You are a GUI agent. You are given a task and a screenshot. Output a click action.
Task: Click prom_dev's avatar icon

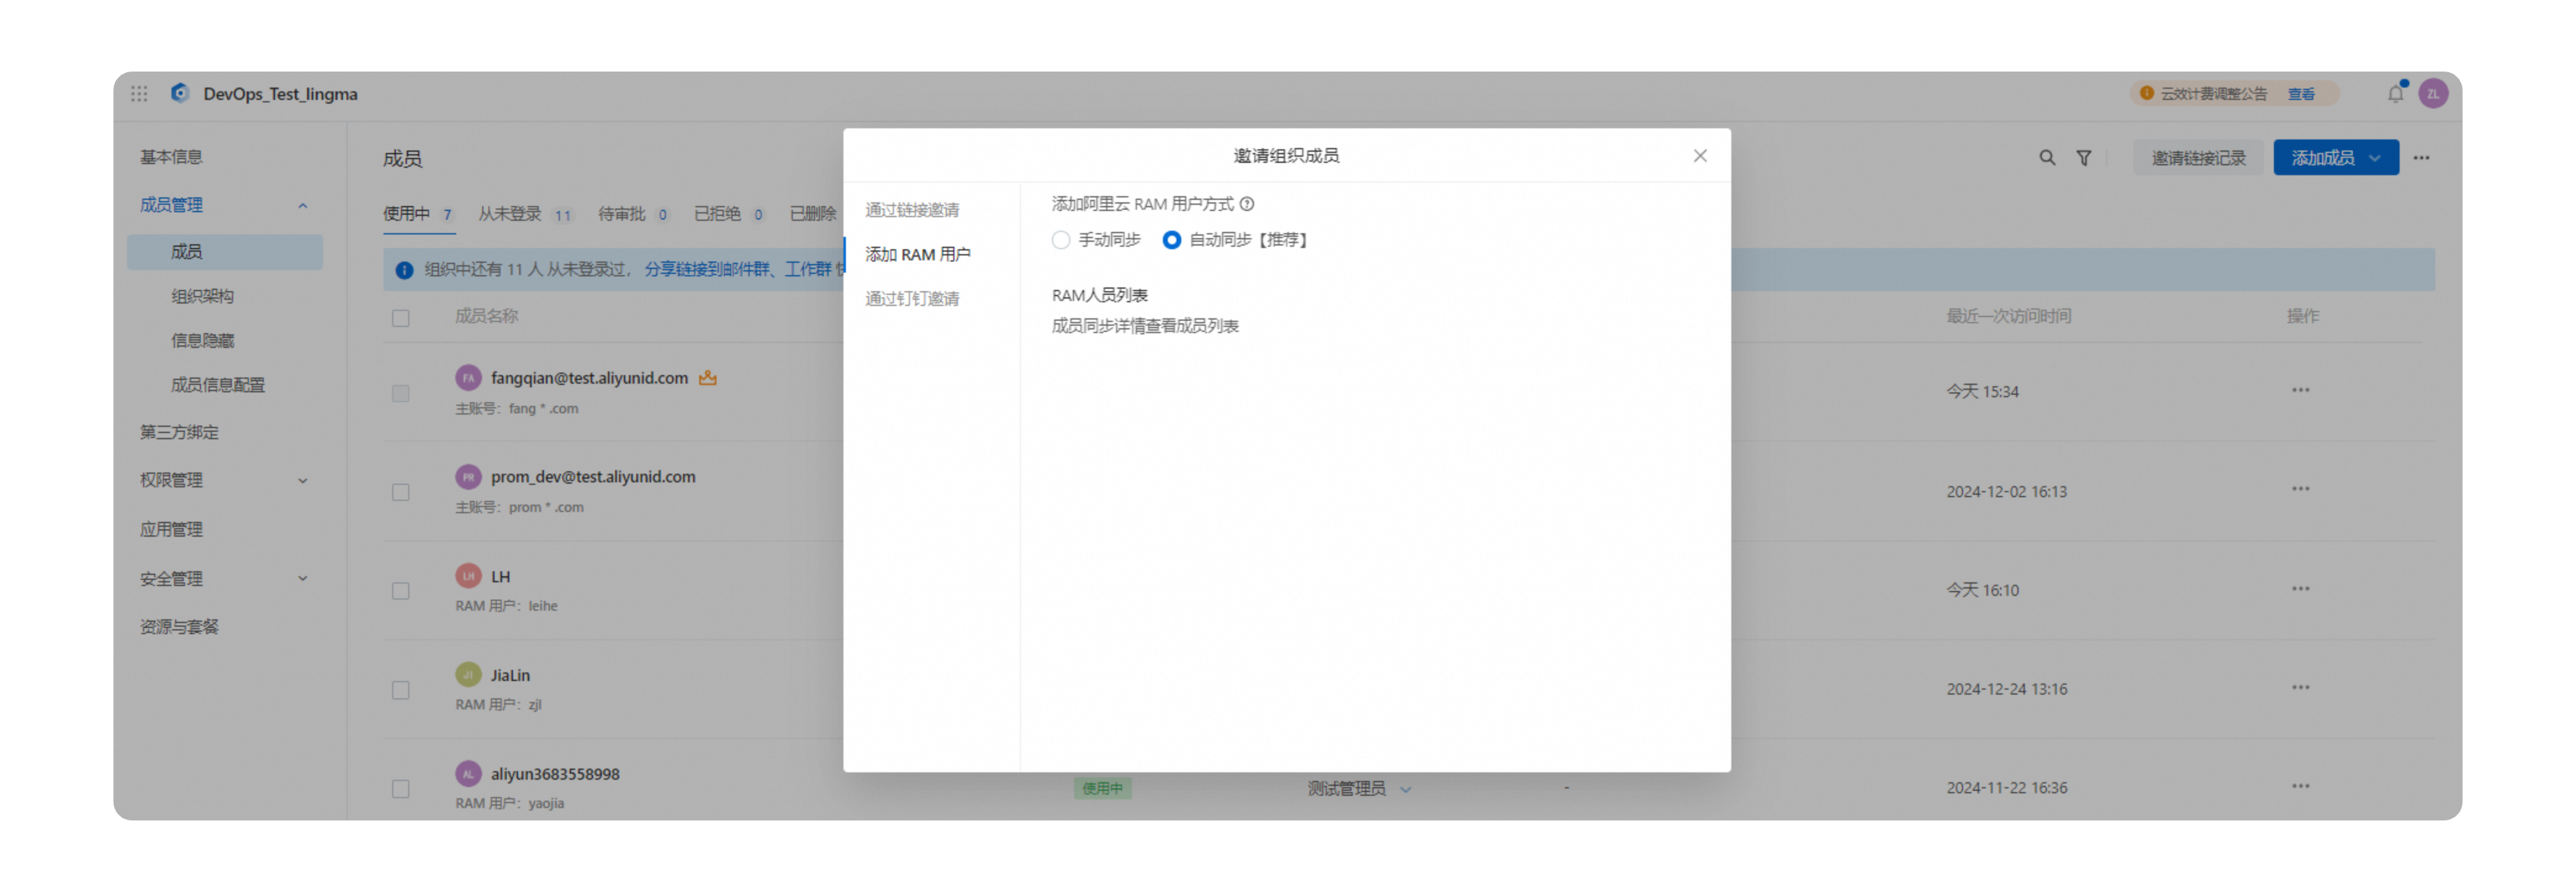point(468,477)
